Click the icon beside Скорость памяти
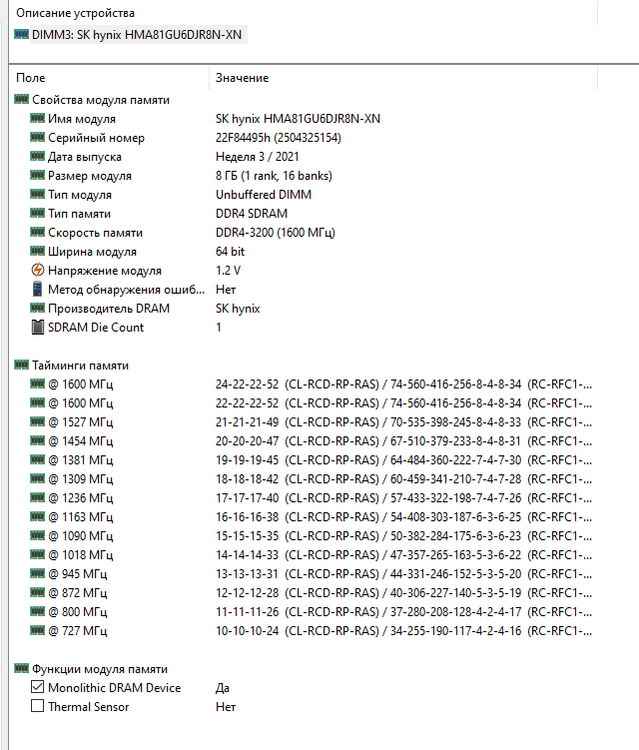The image size is (639, 750). click(x=37, y=232)
